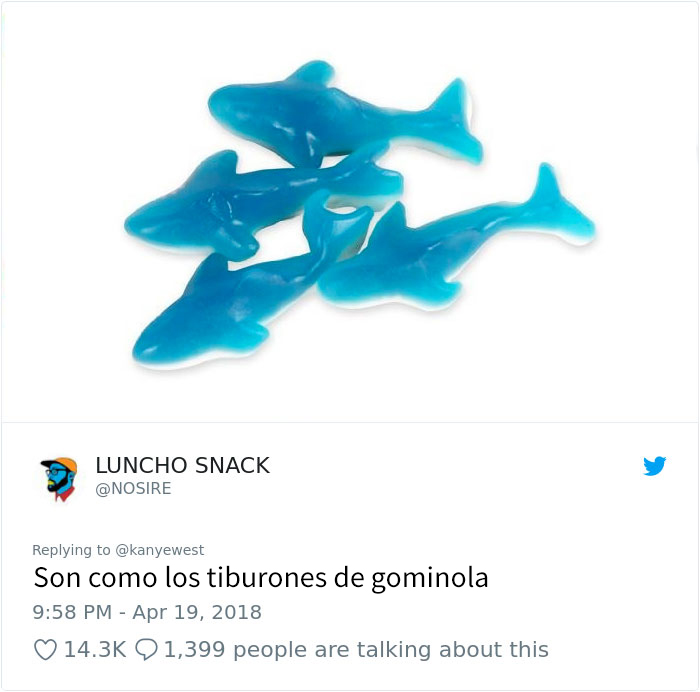Click the "Apr 19, 2018" date text
The height and width of the screenshot is (692, 700).
pos(196,612)
